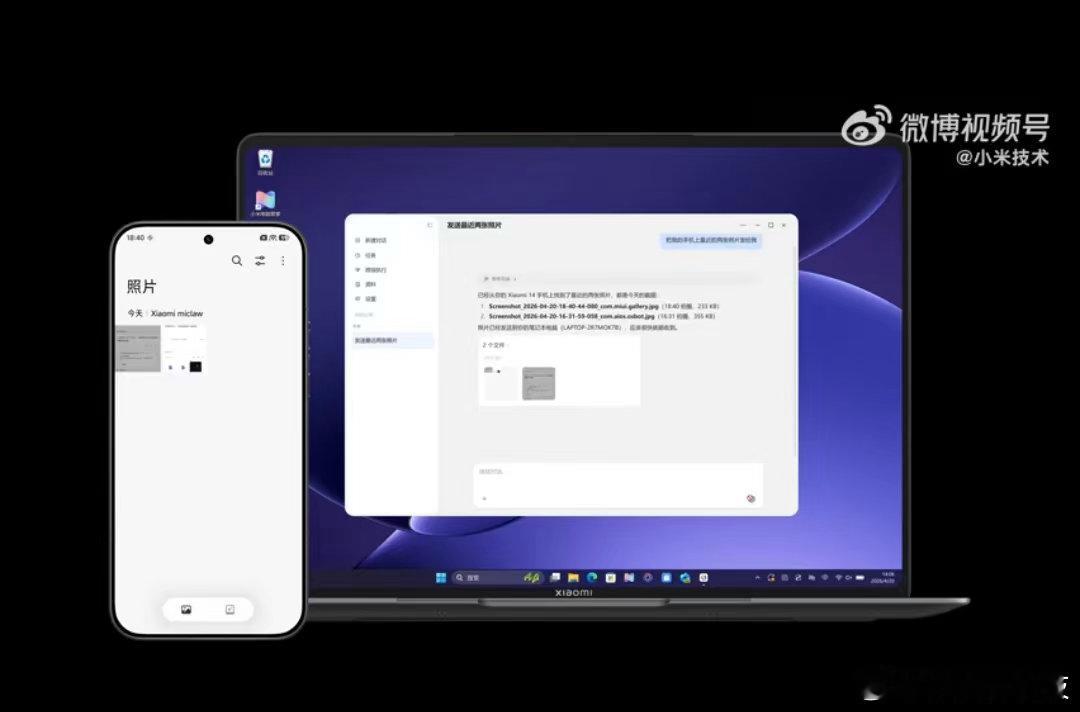
Task: Tap the filter sliders icon on phone
Action: coord(260,261)
